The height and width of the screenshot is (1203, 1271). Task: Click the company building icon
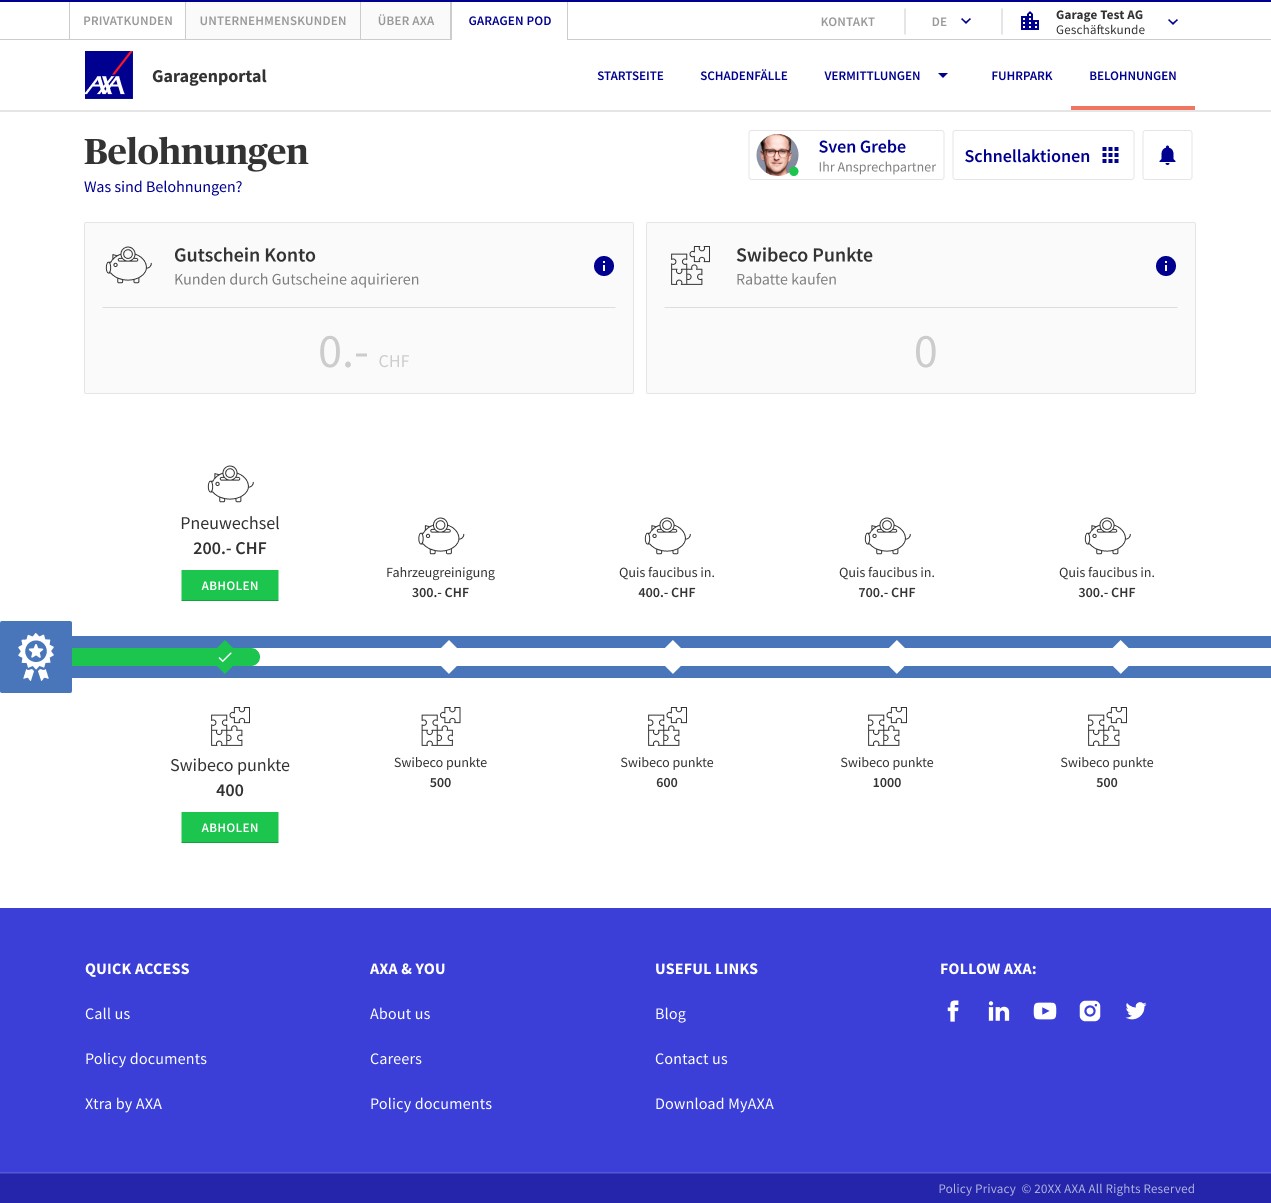(x=1030, y=21)
